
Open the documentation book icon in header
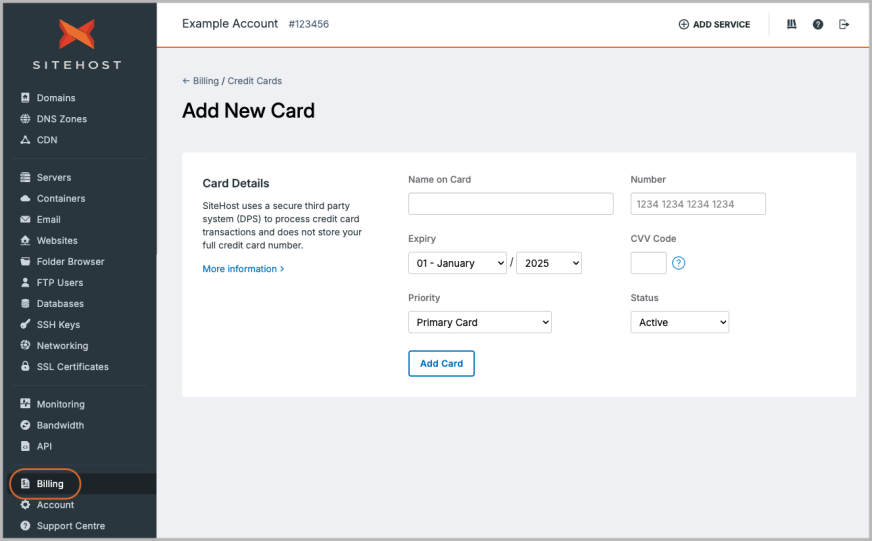tap(792, 24)
